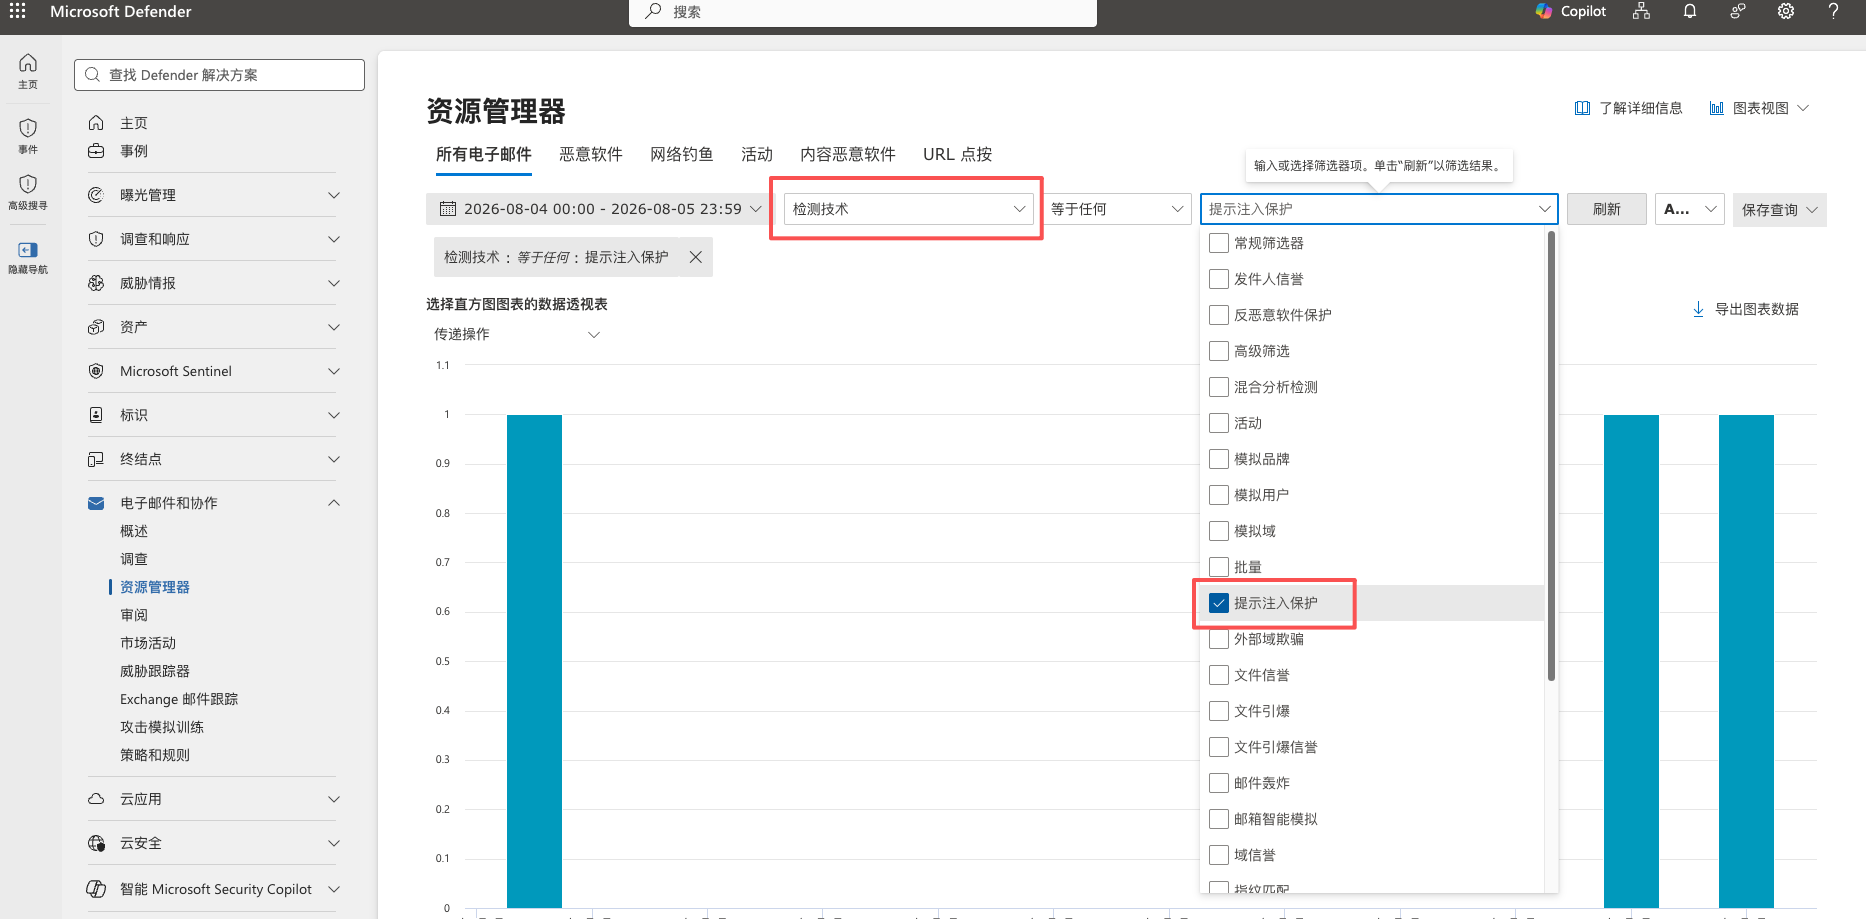Screen dimensions: 1866x919
Task: Click the people community icon in header
Action: click(x=1738, y=11)
